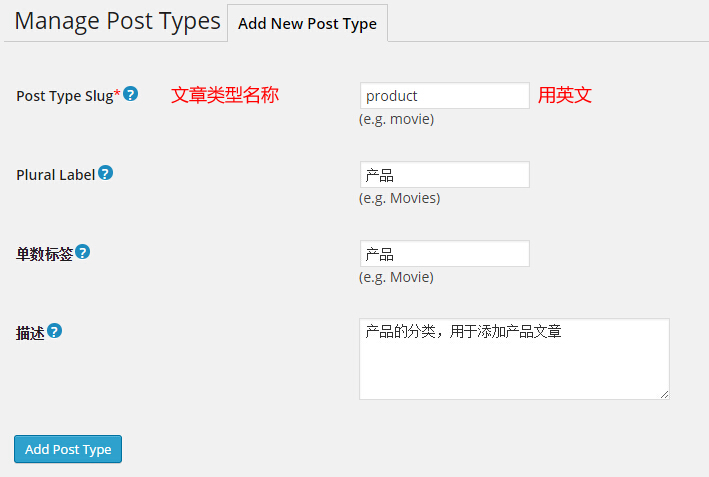Click inside the 描述 description textarea
This screenshot has height=477, width=709.
[x=514, y=359]
